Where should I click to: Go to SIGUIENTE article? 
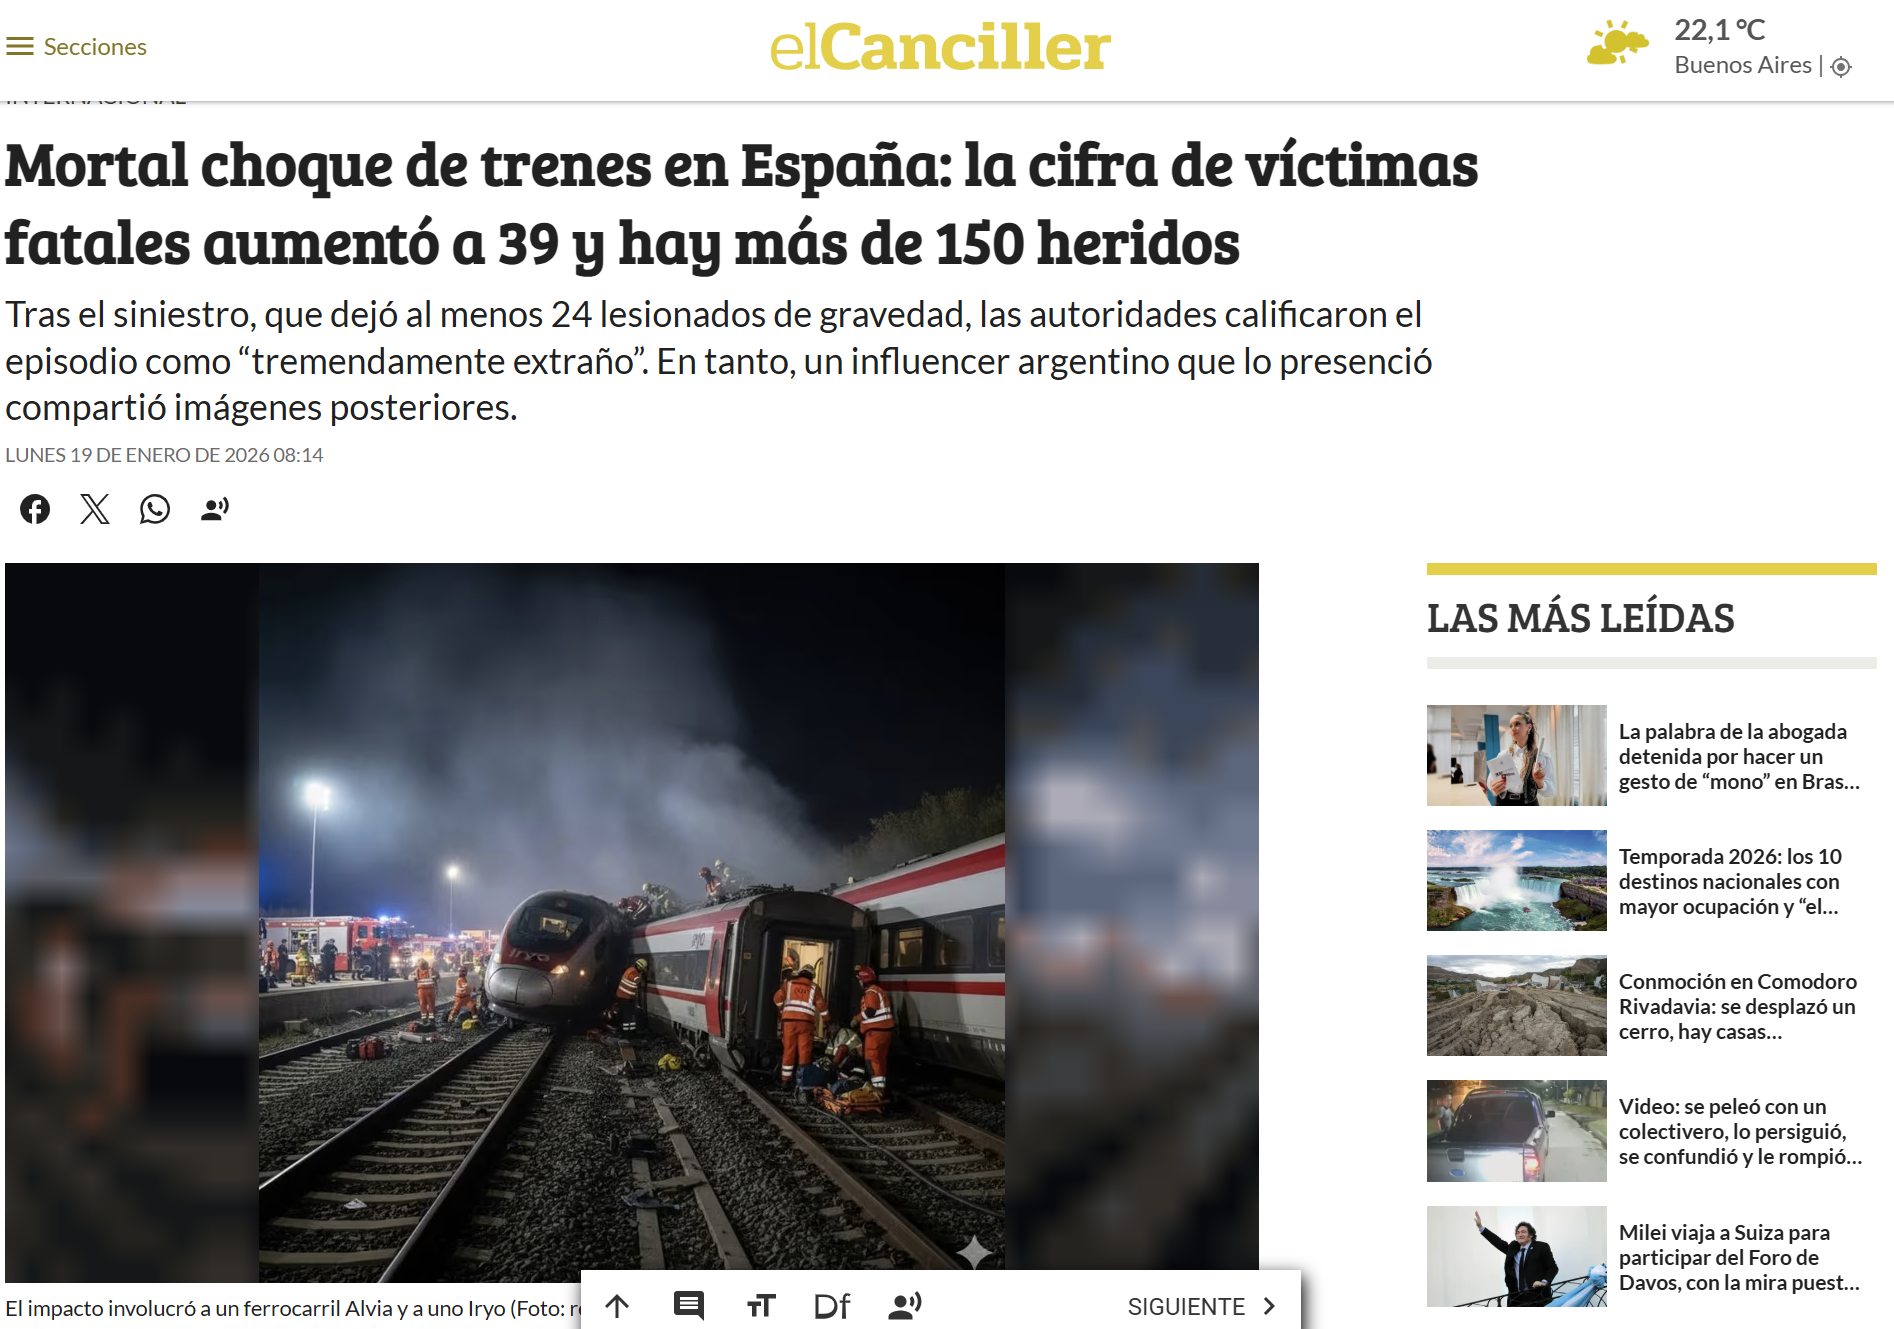(x=1201, y=1307)
